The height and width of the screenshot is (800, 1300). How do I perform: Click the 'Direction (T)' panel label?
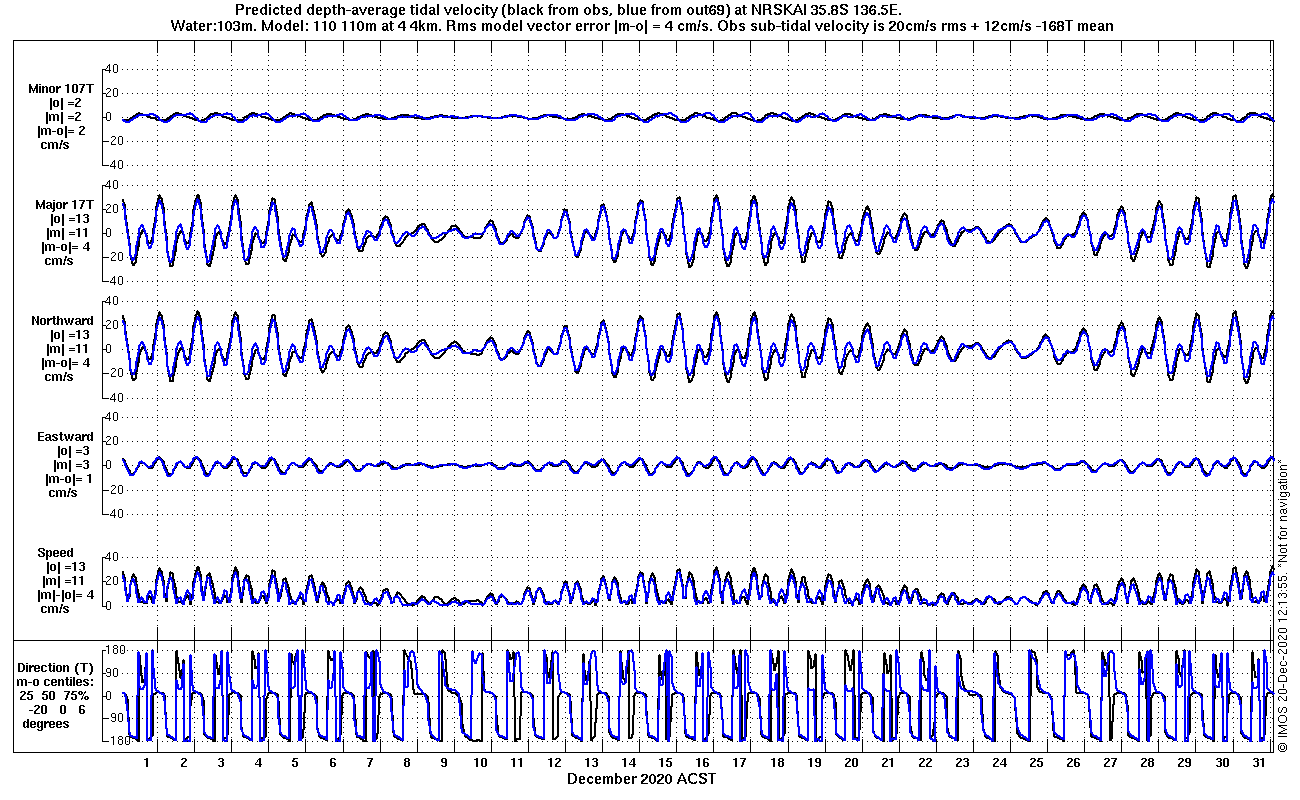coord(57,667)
